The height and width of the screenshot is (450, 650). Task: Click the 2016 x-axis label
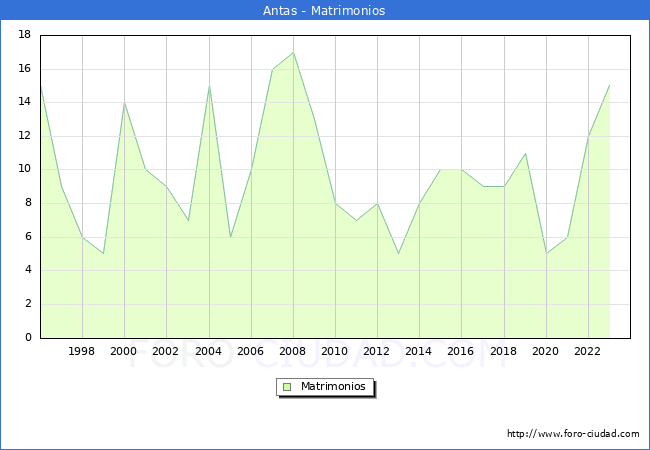461,351
